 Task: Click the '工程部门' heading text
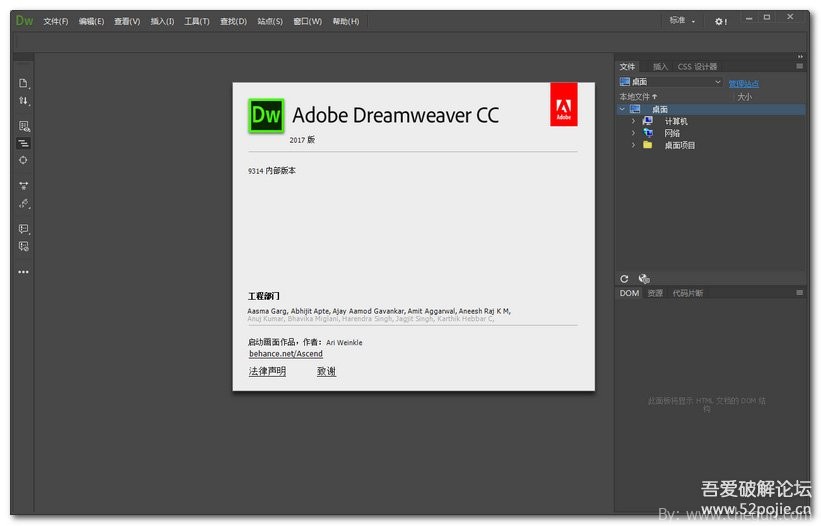pos(263,296)
